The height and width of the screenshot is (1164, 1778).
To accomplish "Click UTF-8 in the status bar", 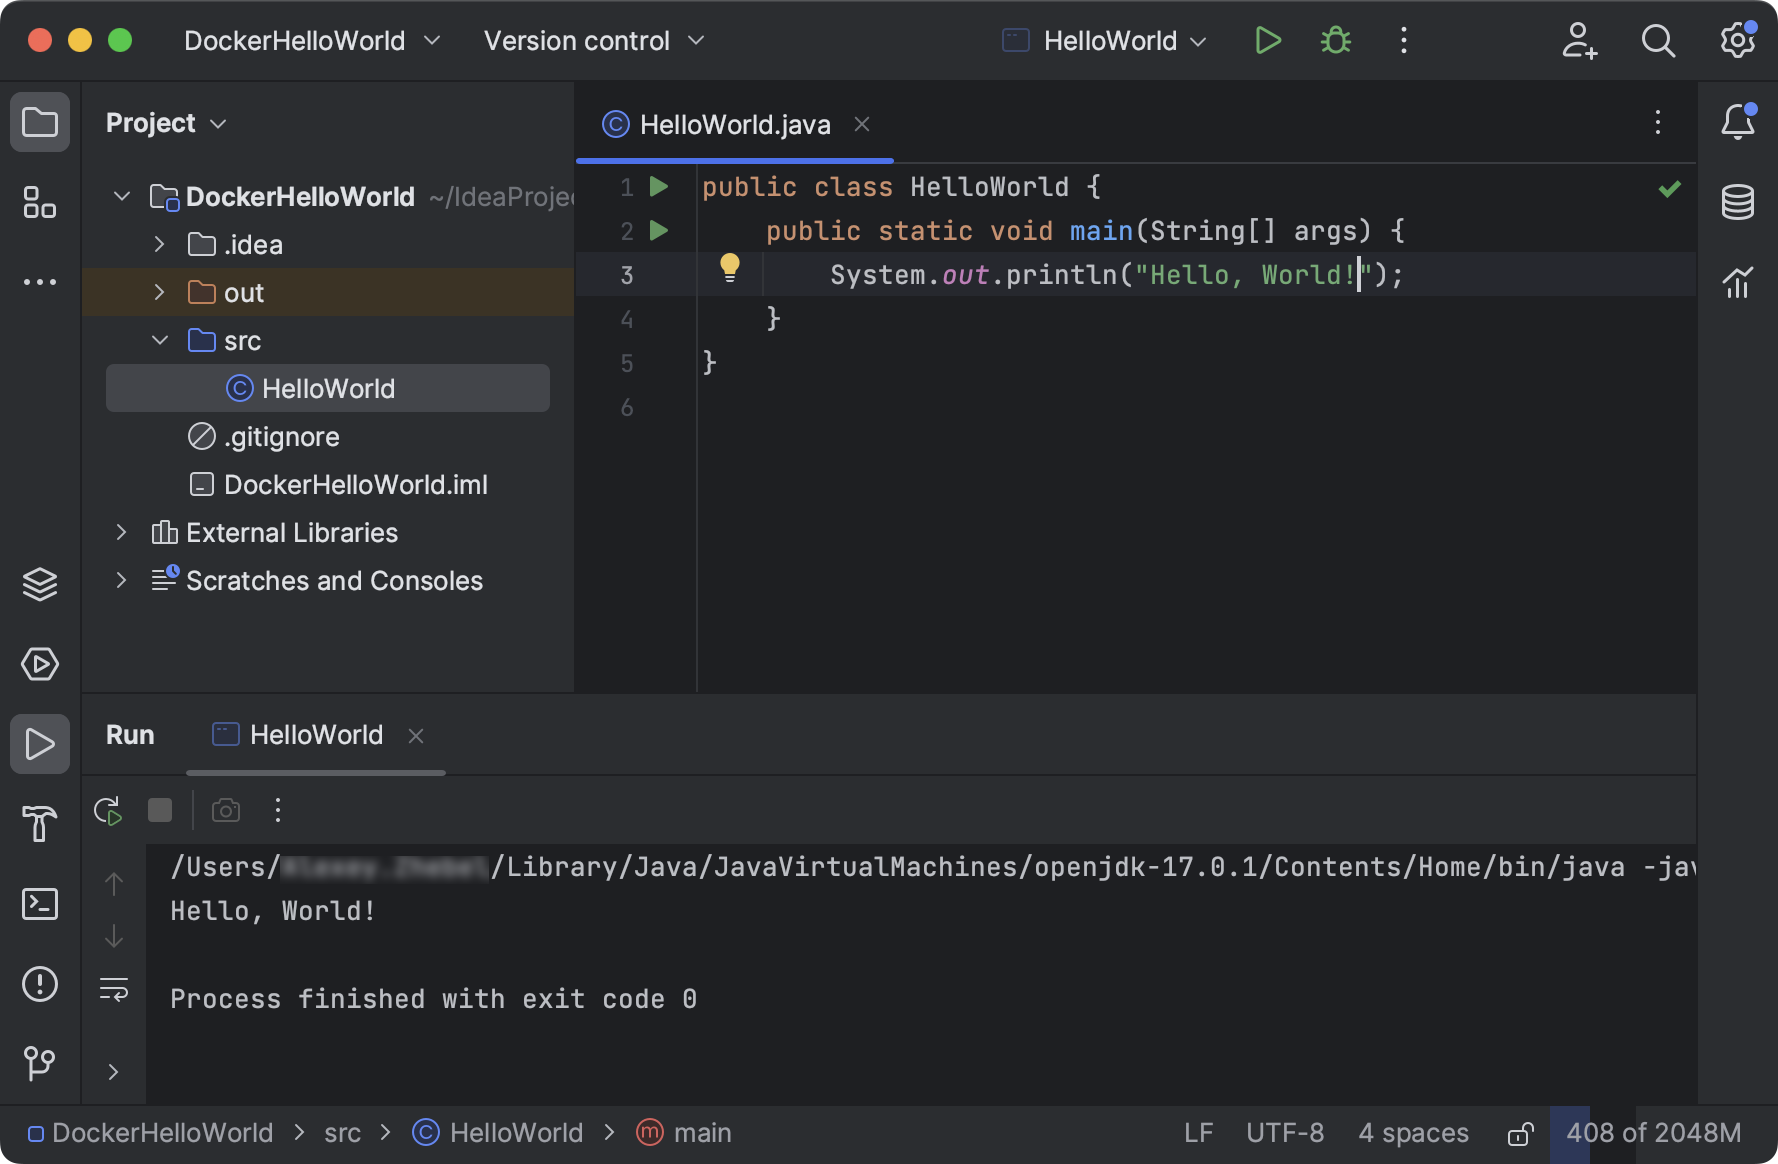I will pyautogui.click(x=1285, y=1132).
